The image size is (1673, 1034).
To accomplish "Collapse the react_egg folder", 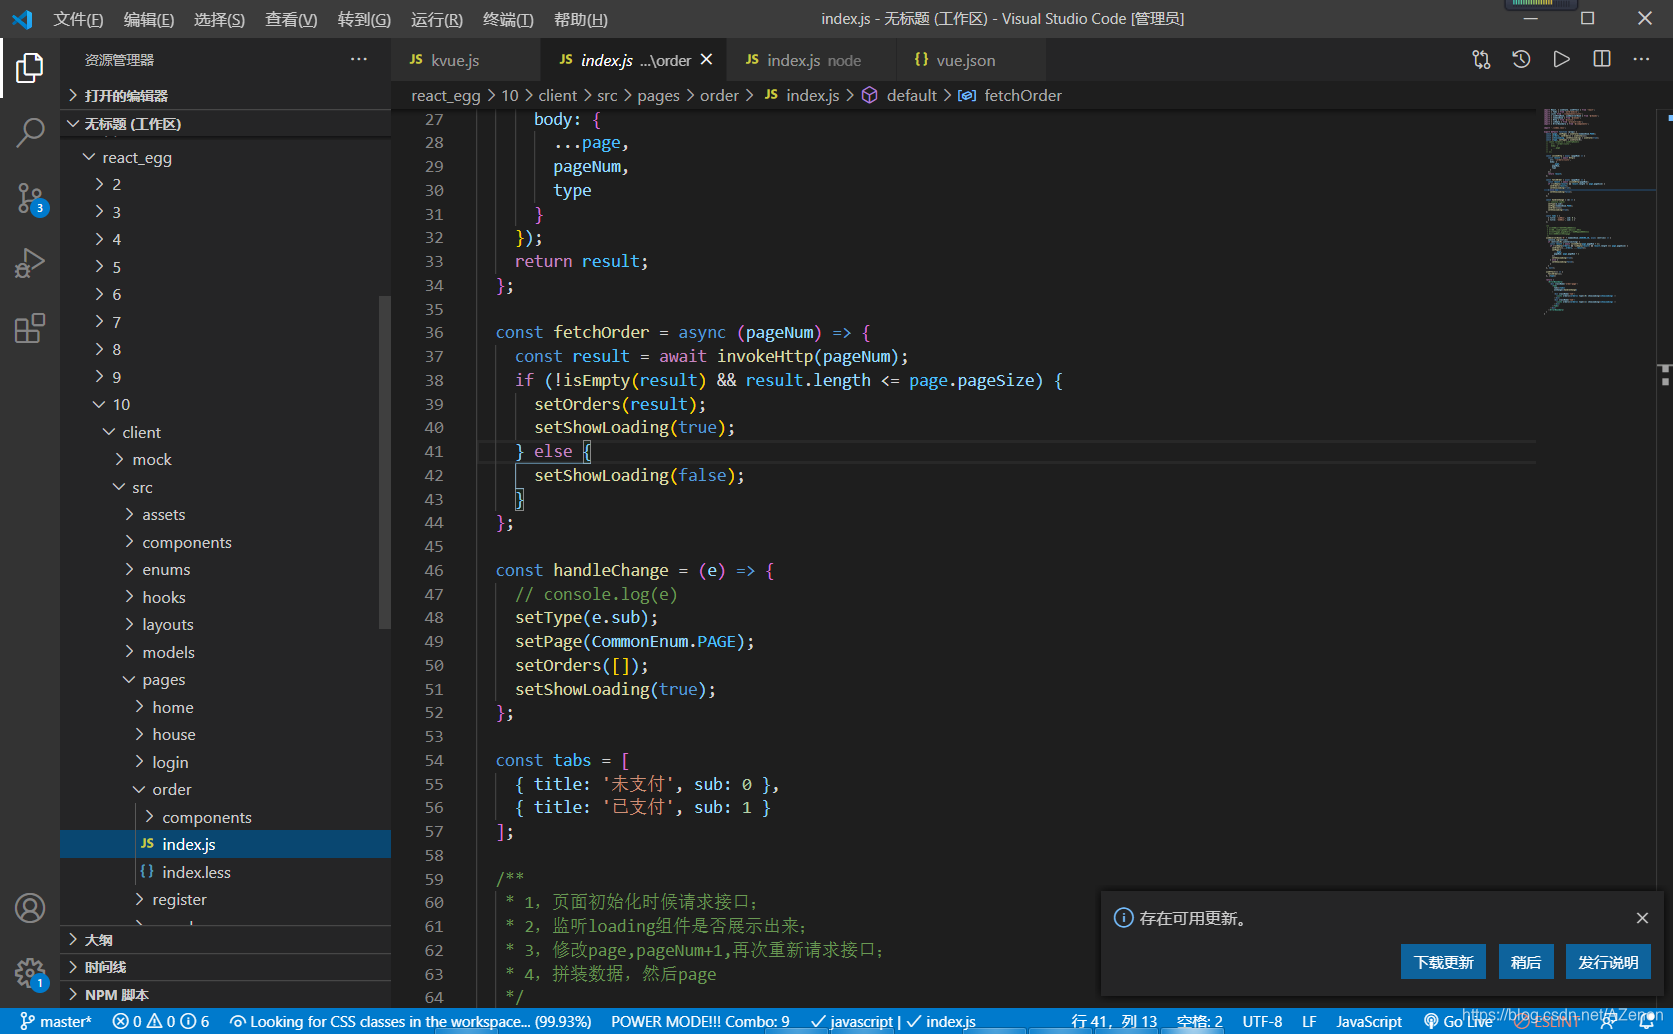I will point(225,157).
